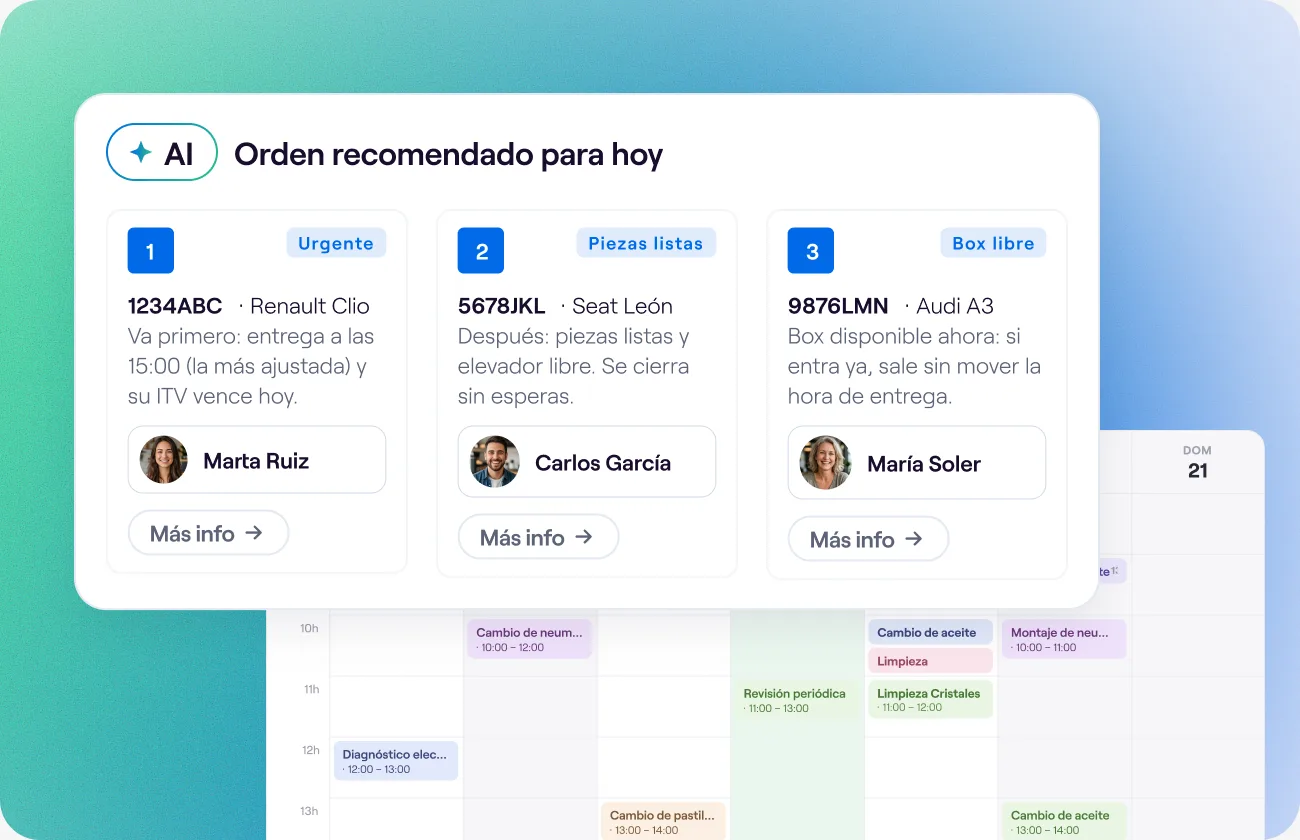Click the Renault Clio model text

point(310,306)
